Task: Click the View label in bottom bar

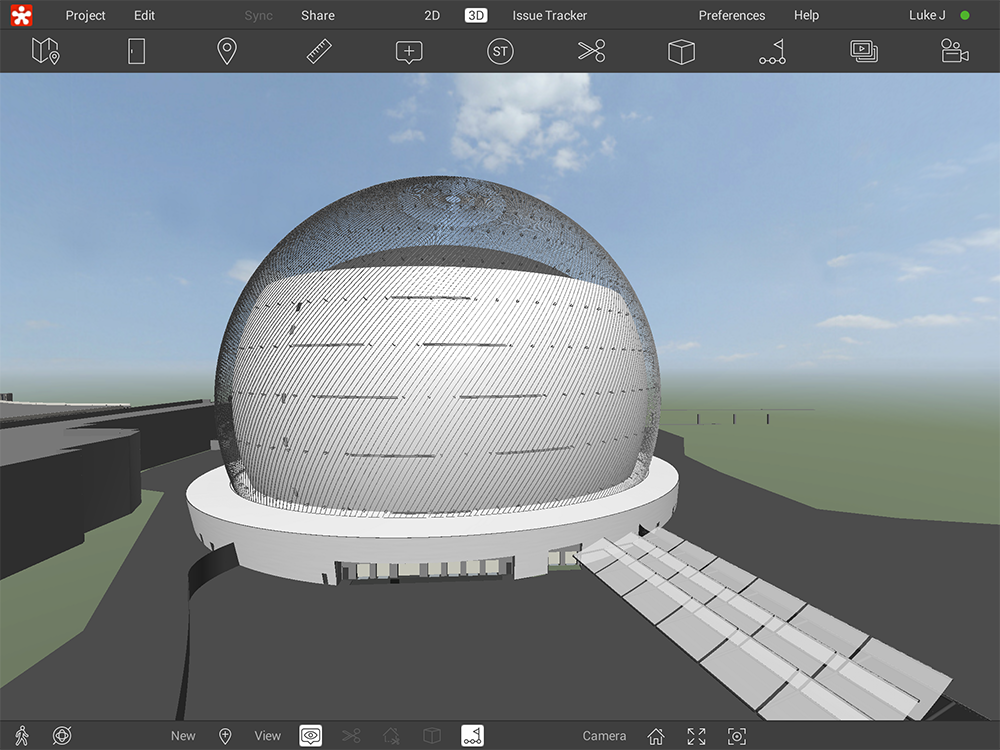Action: click(x=267, y=735)
